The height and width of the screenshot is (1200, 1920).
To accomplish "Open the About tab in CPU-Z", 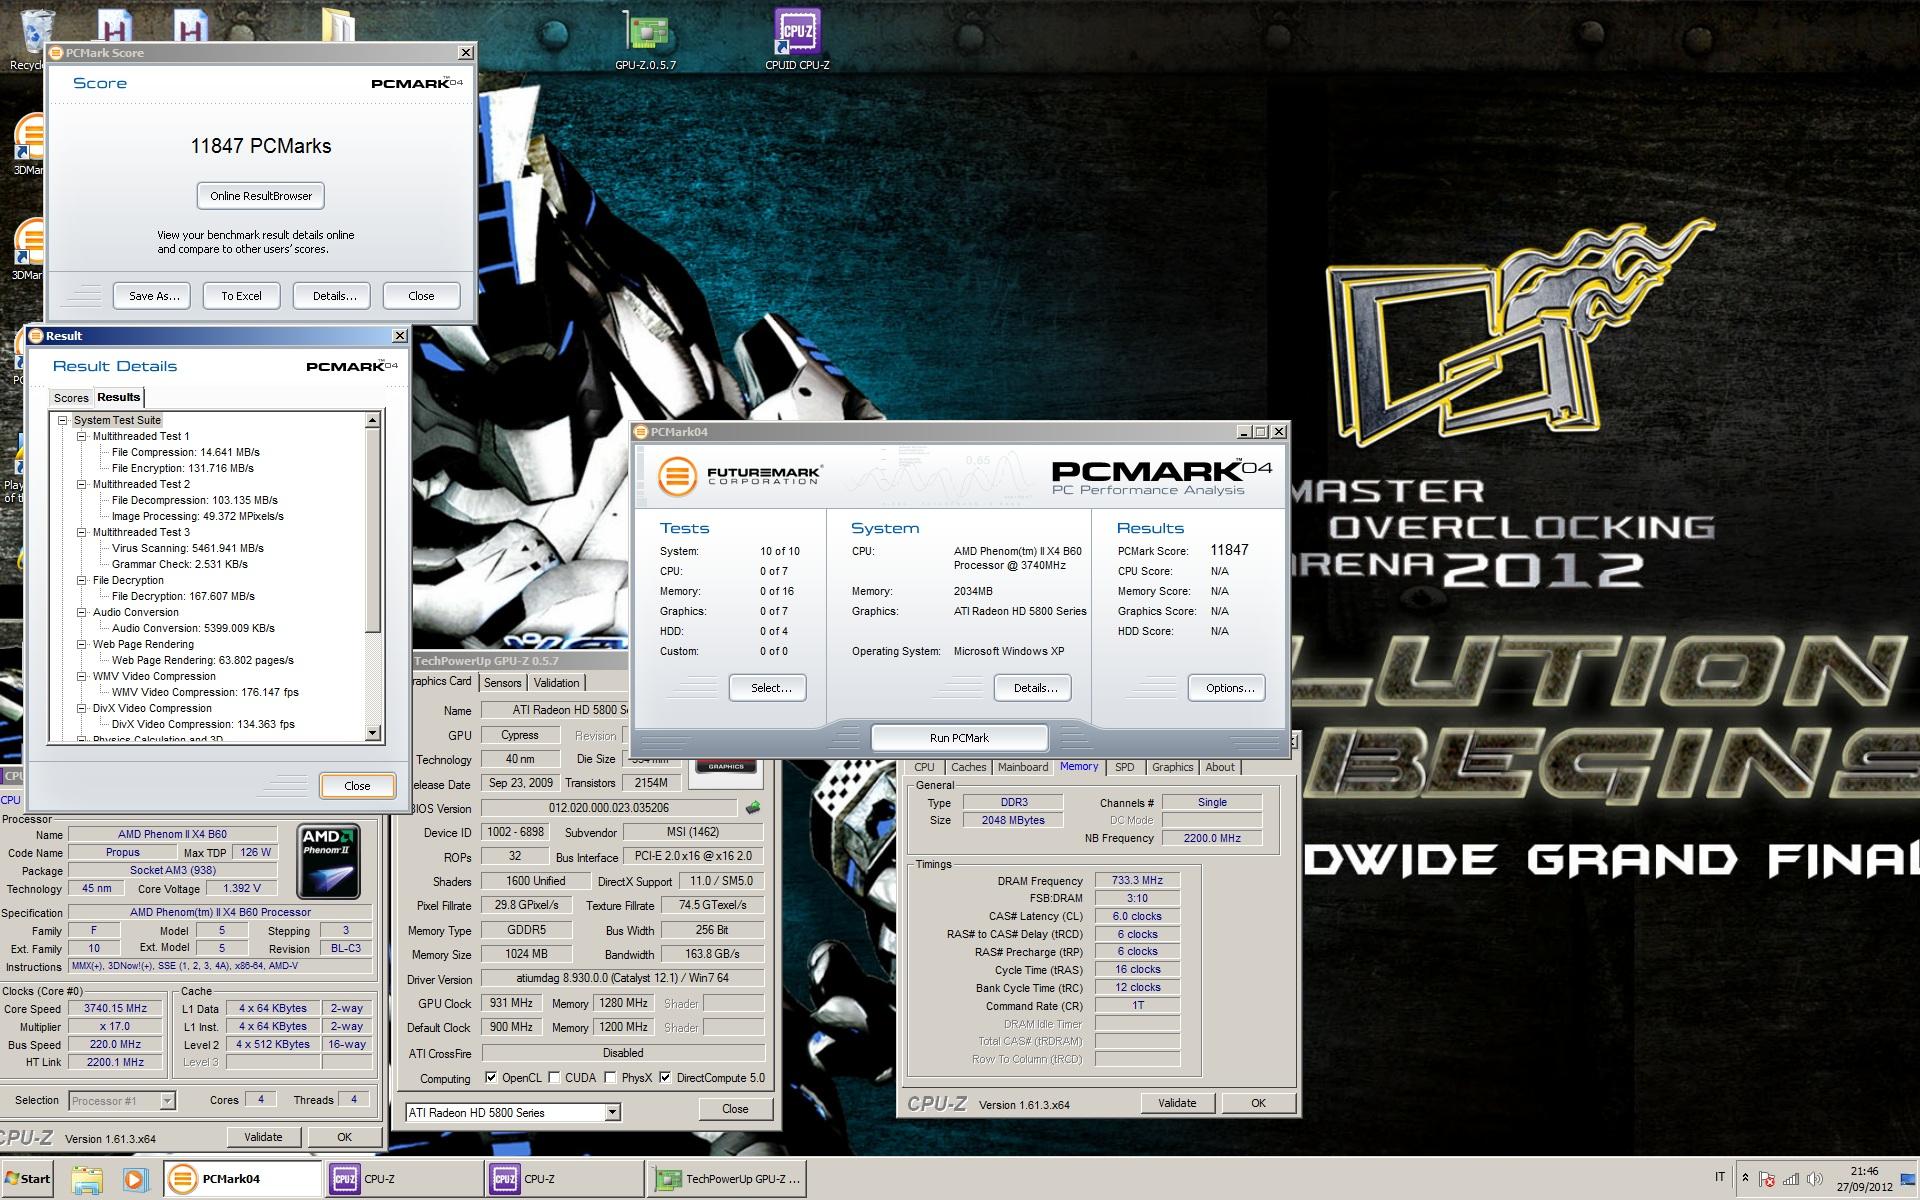I will pos(1220,767).
